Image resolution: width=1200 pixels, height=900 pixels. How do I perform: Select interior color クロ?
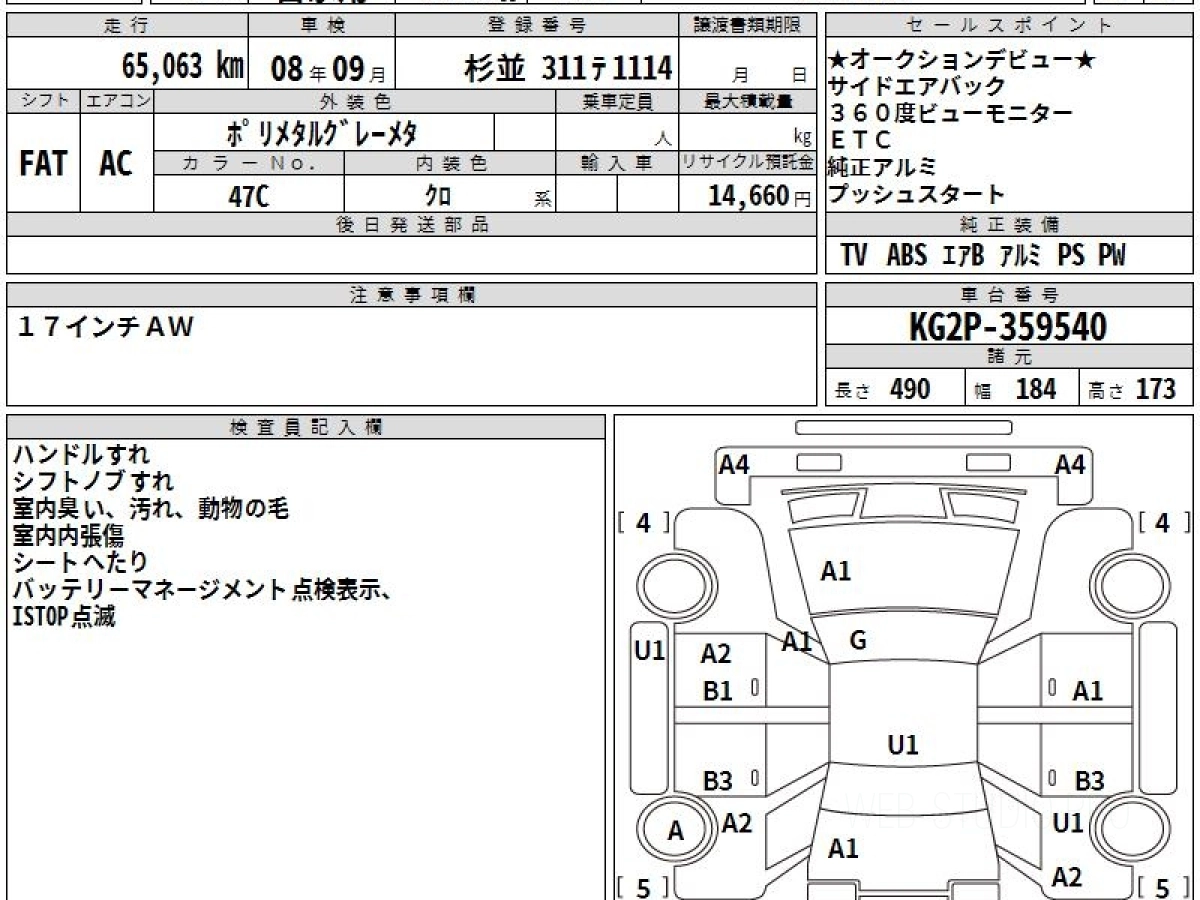pos(438,196)
